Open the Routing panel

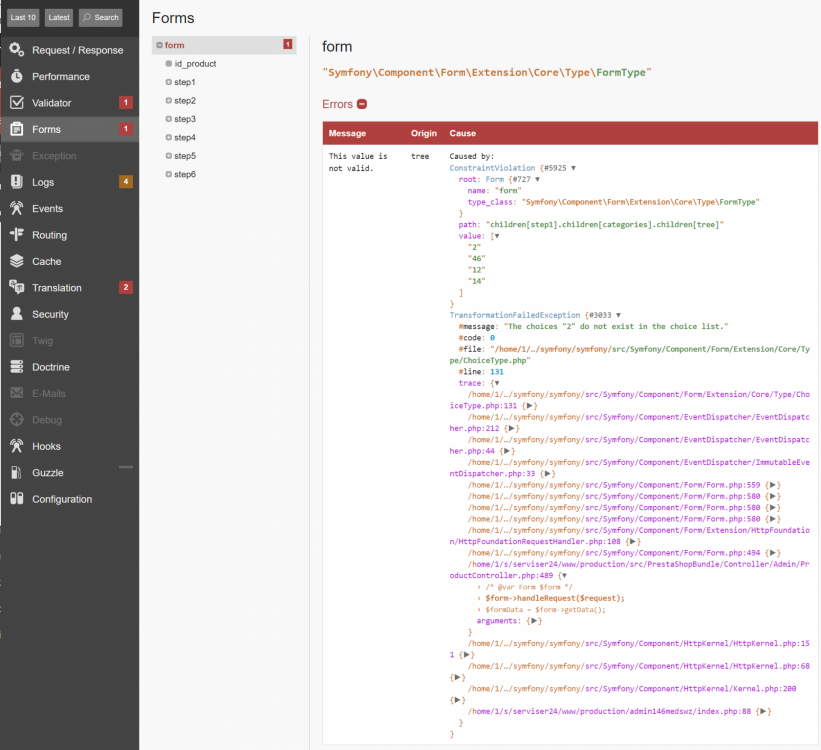(x=70, y=235)
